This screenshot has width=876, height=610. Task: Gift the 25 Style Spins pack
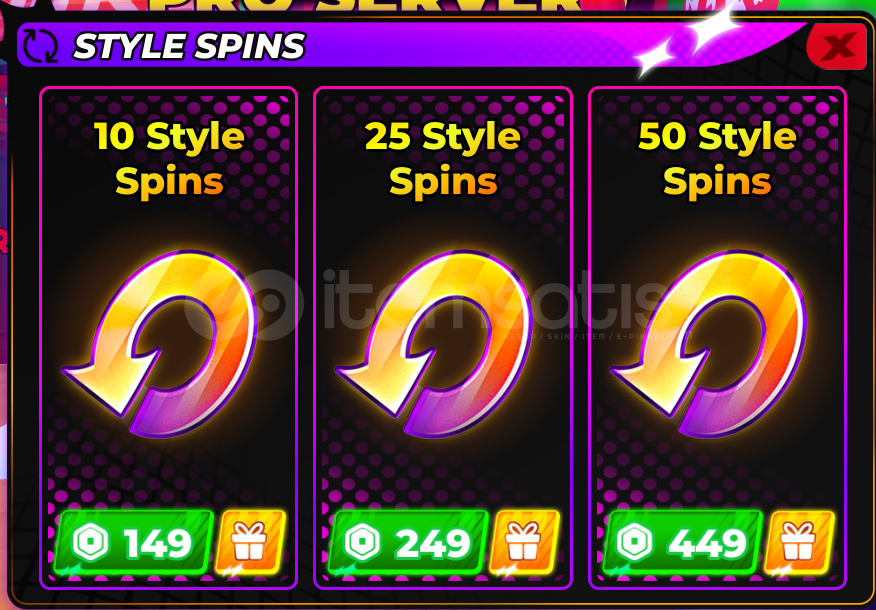click(525, 542)
